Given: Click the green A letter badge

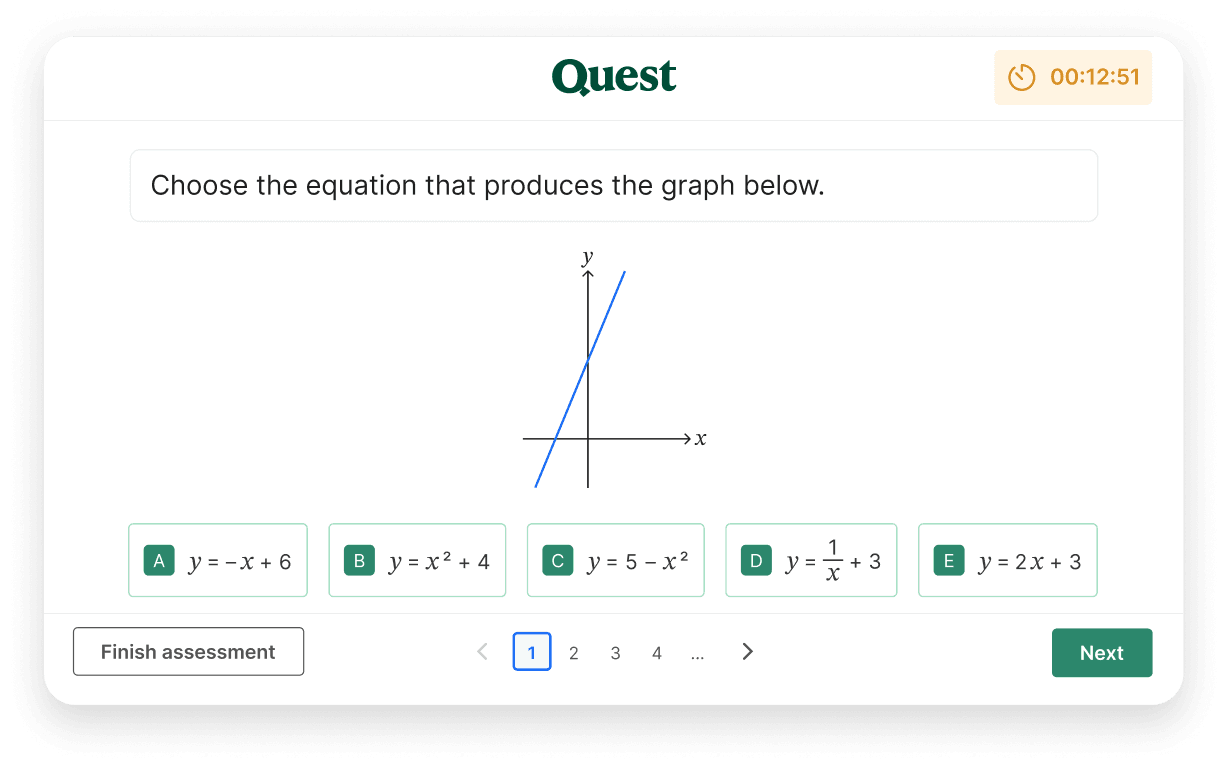Looking at the screenshot, I should (x=159, y=561).
